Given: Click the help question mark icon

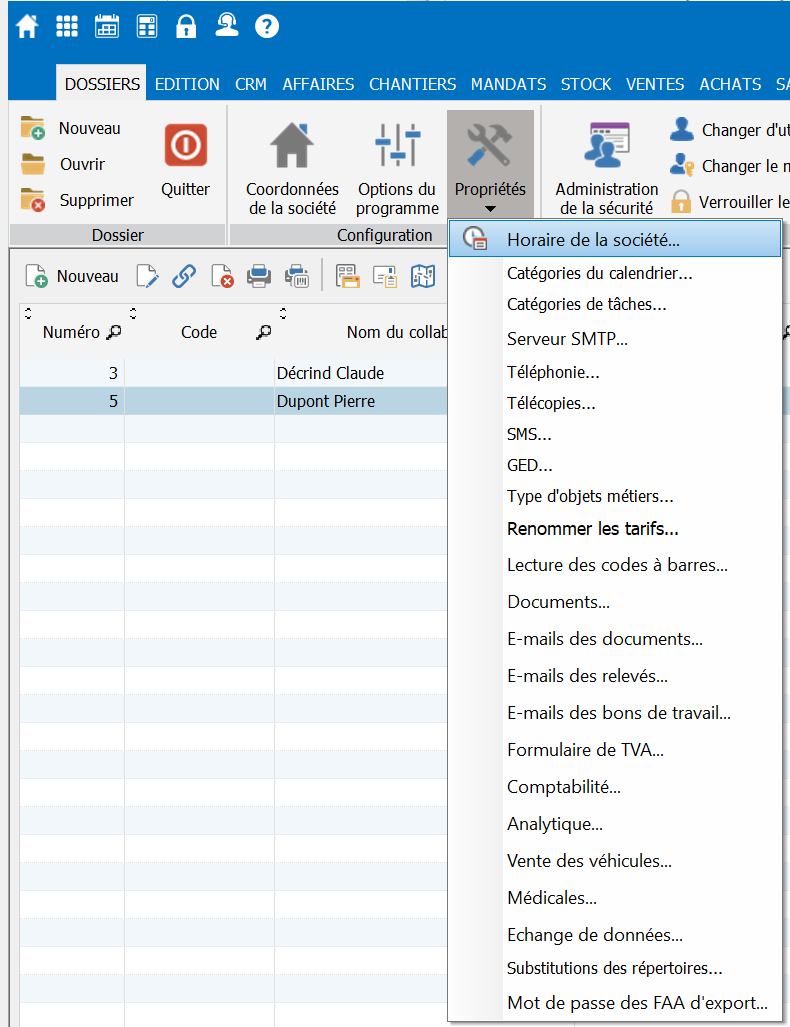Looking at the screenshot, I should (267, 27).
